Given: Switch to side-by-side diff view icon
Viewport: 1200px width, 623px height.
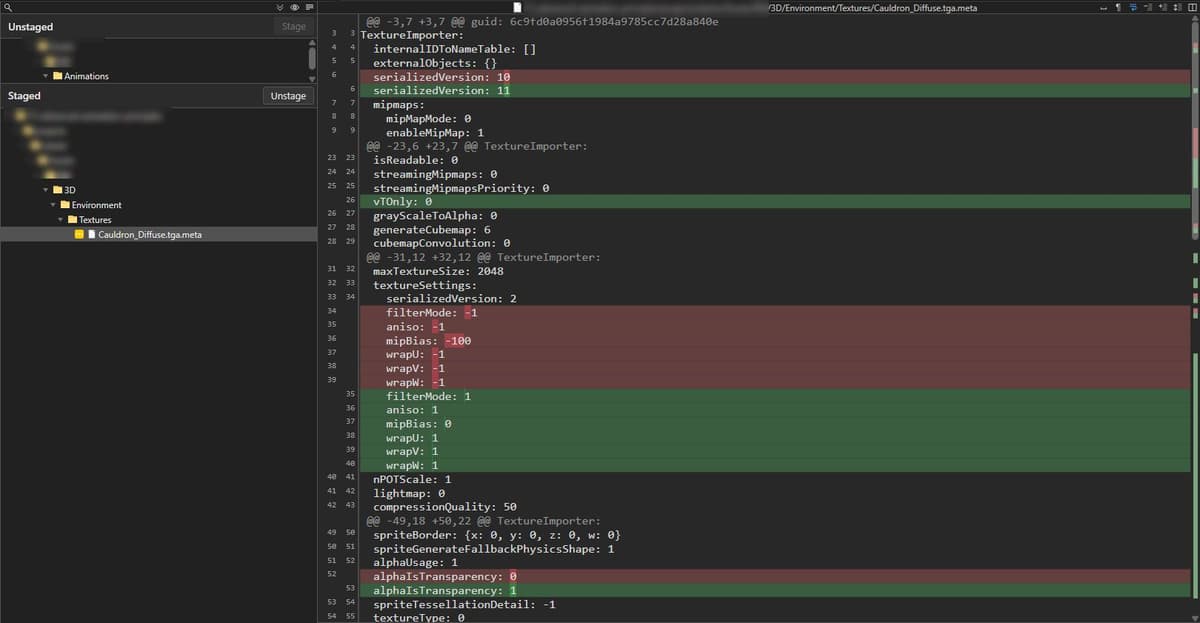Looking at the screenshot, I should 1190,6.
